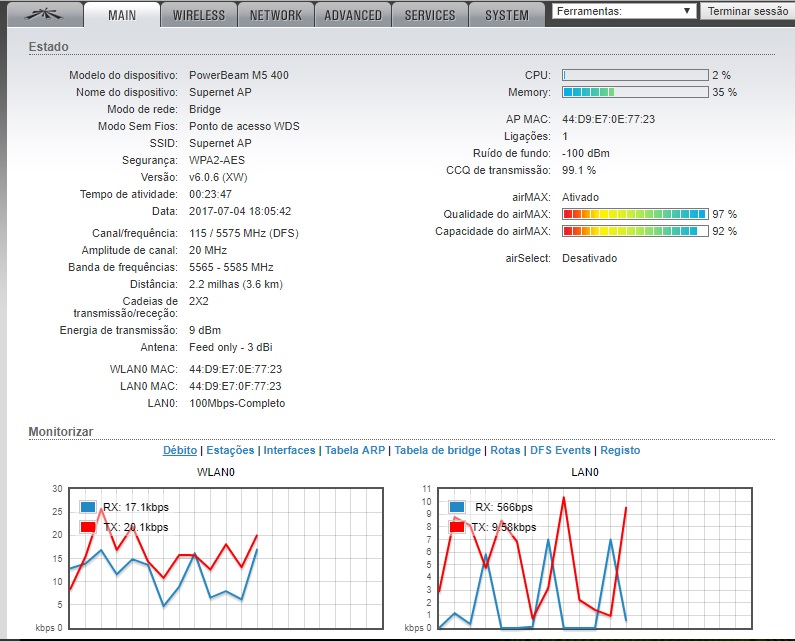Image resolution: width=795 pixels, height=641 pixels.
Task: Click the red TX legend swatch in WLAN0
Action: [x=87, y=527]
